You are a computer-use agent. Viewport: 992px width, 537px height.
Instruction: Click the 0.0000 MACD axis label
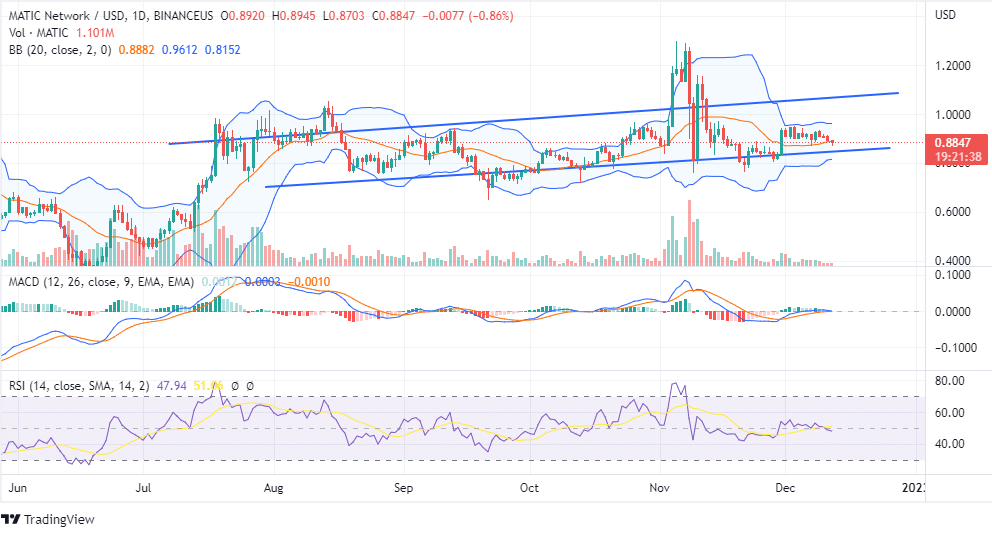point(952,312)
